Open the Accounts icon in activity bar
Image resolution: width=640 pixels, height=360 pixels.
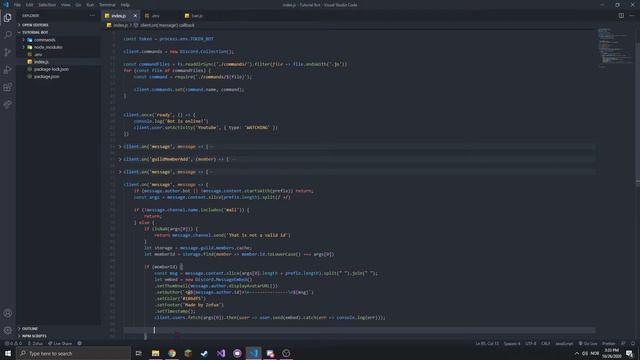pos(8,313)
